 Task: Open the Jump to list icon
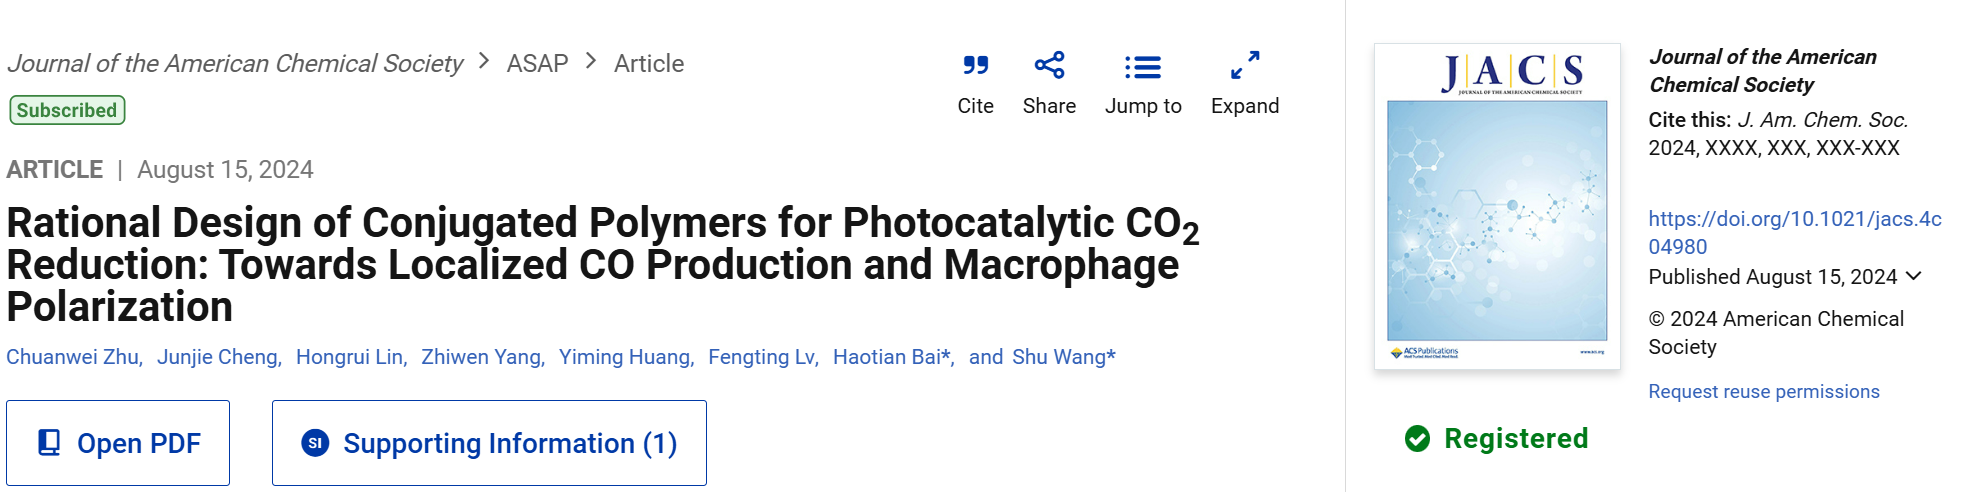click(1143, 67)
